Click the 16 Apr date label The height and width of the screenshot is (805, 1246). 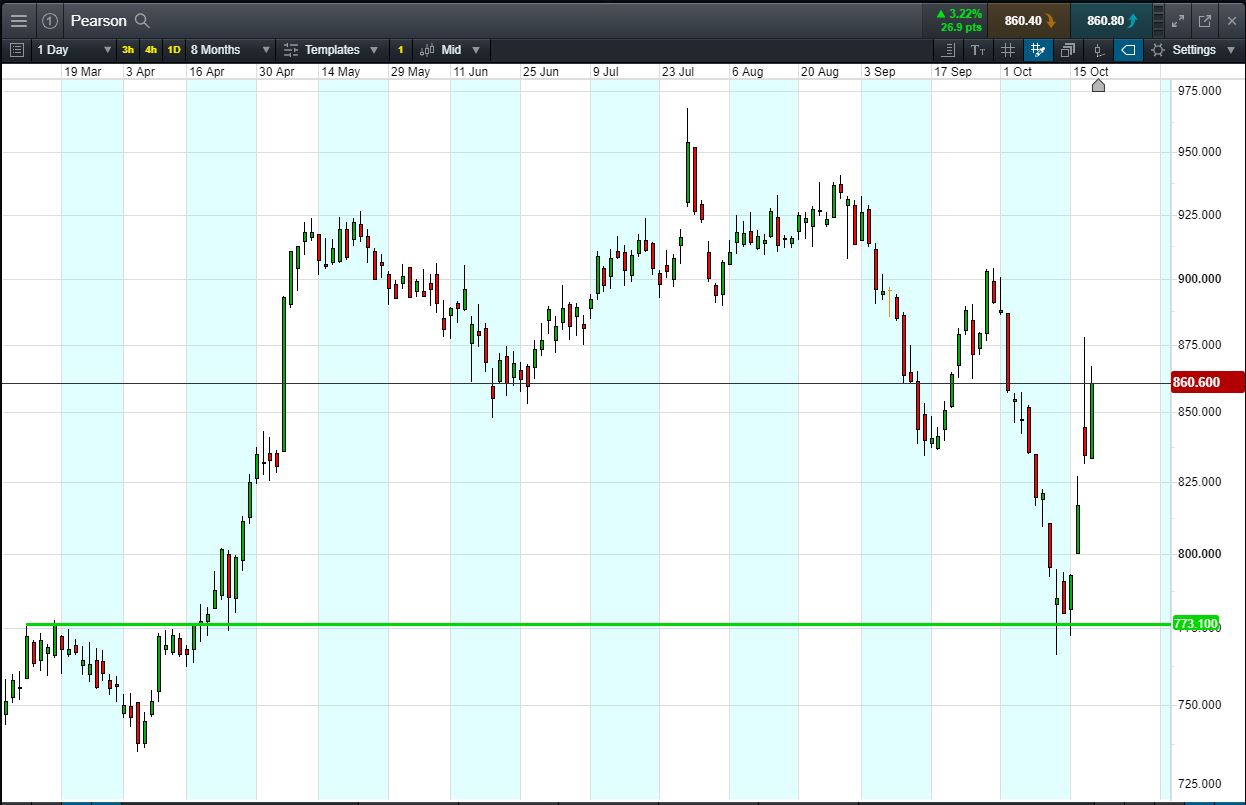pos(207,72)
